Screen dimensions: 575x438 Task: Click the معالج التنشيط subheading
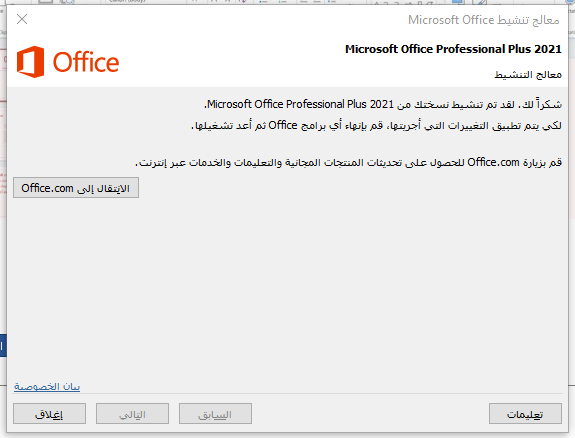[528, 75]
